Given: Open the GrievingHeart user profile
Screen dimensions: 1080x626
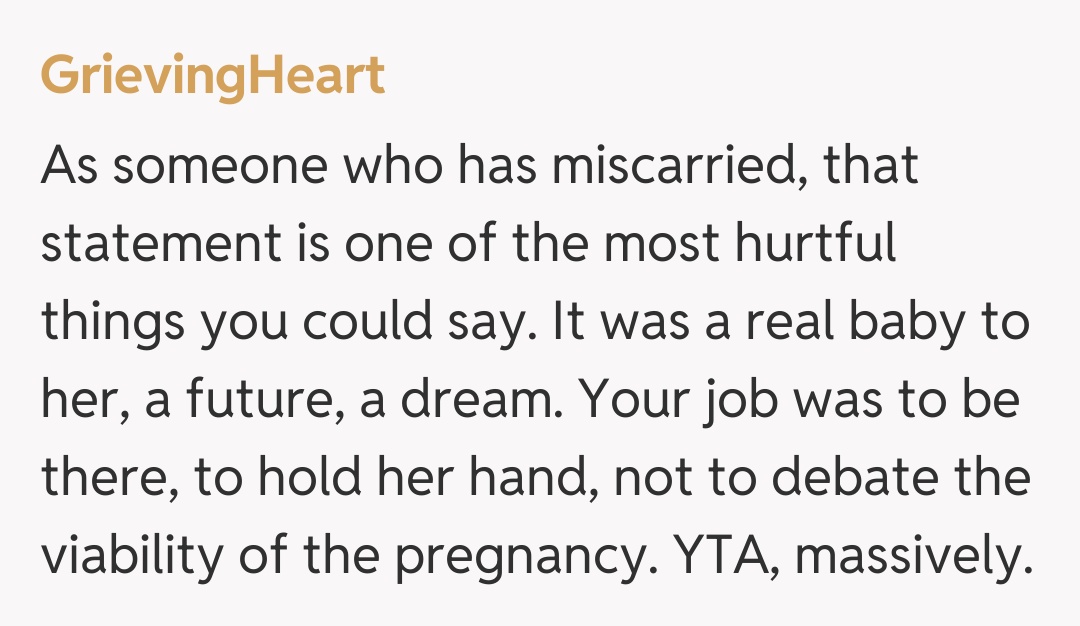Looking at the screenshot, I should tap(212, 78).
